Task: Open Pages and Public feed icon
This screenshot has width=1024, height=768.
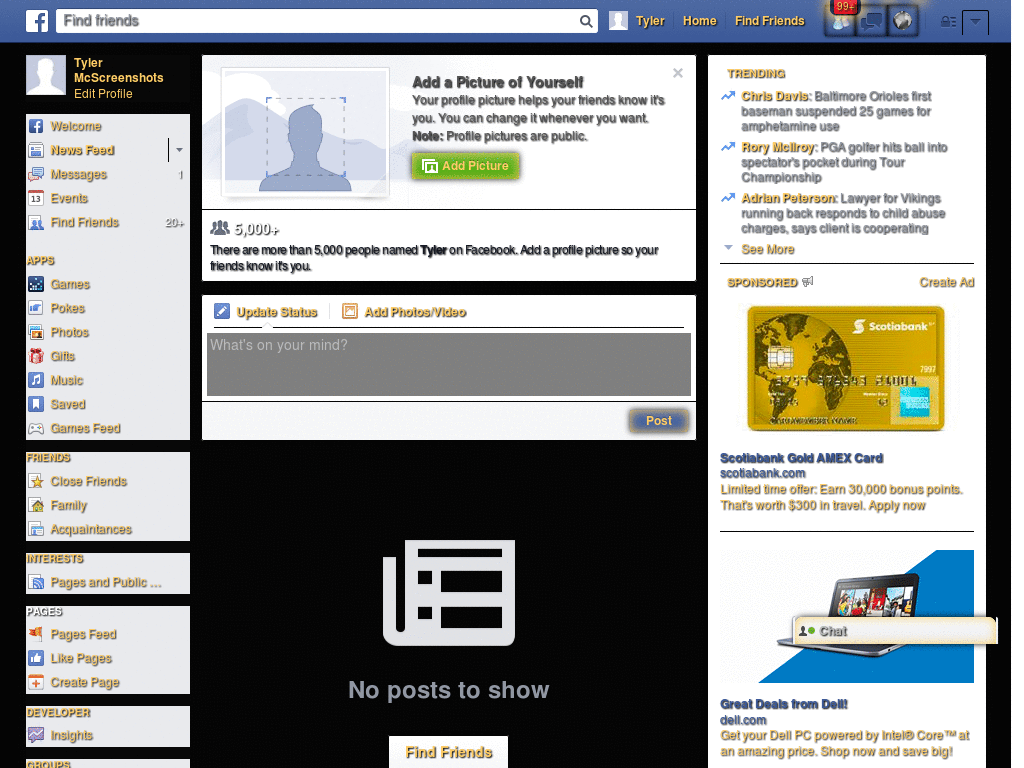Action: [x=36, y=583]
